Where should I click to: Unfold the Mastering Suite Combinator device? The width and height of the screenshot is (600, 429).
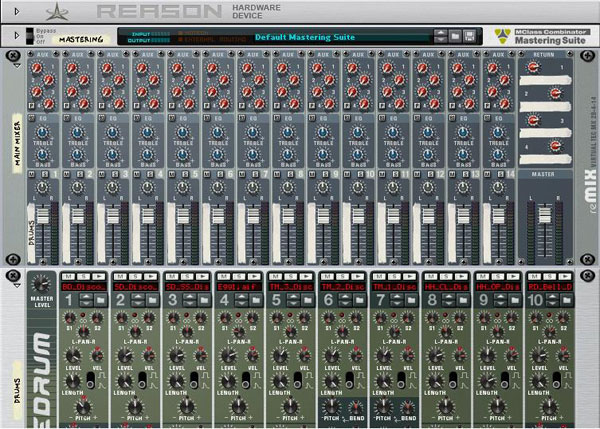click(x=16, y=36)
